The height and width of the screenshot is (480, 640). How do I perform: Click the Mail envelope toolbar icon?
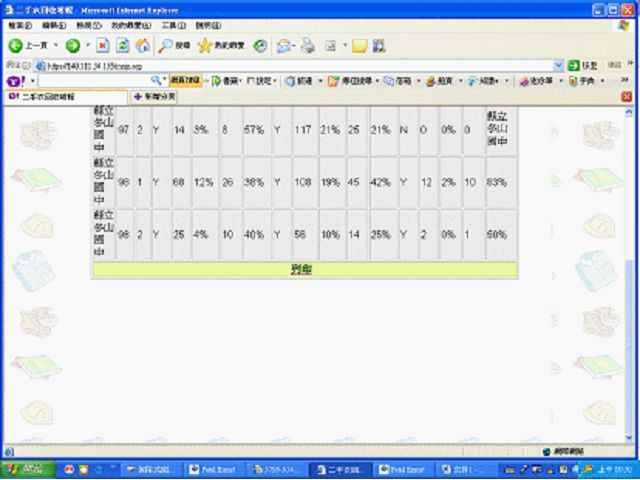(284, 46)
